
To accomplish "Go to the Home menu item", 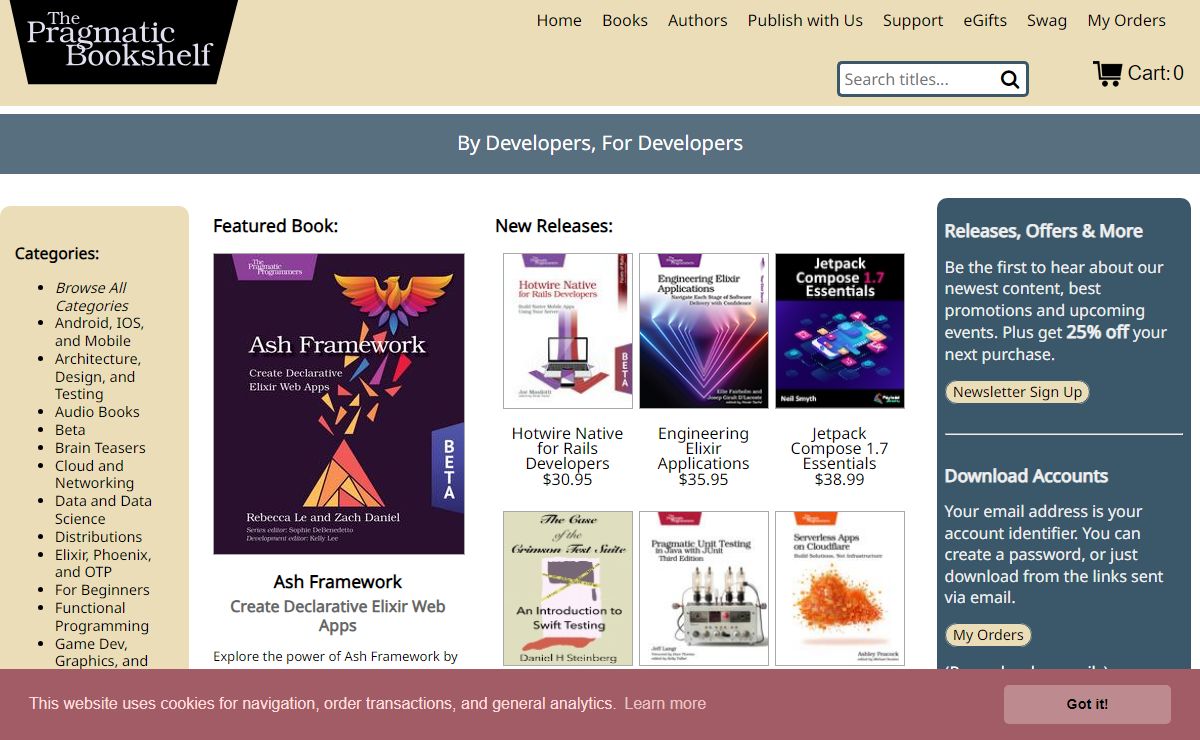I will pyautogui.click(x=559, y=20).
